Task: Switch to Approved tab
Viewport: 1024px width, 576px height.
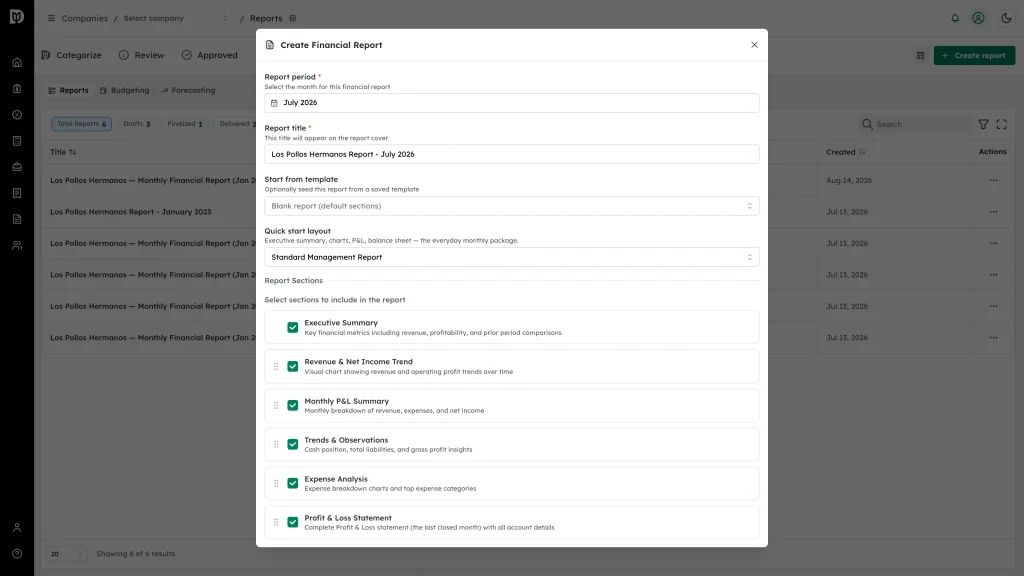Action: [x=210, y=56]
